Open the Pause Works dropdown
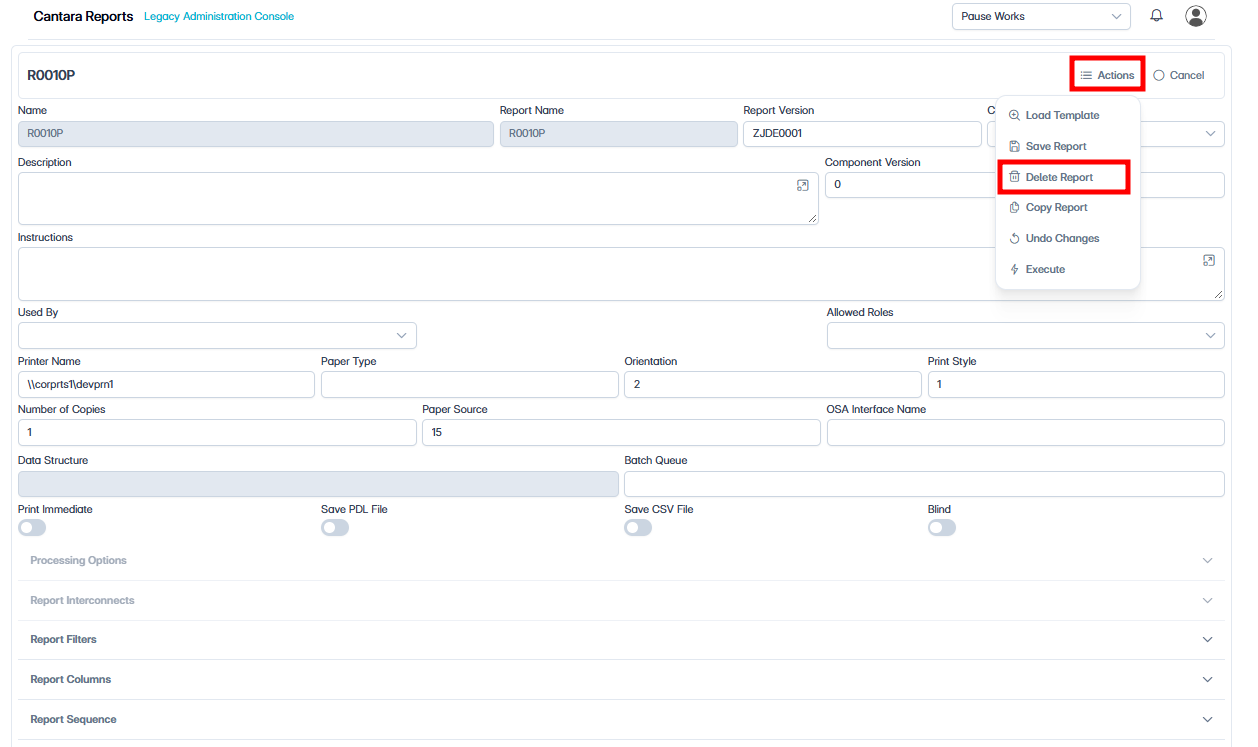Viewport: 1258px width, 747px height. 1041,16
